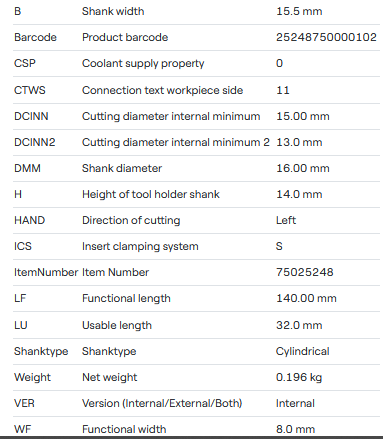The height and width of the screenshot is (439, 383).
Task: Click the Coolant supply property label
Action: point(143,63)
